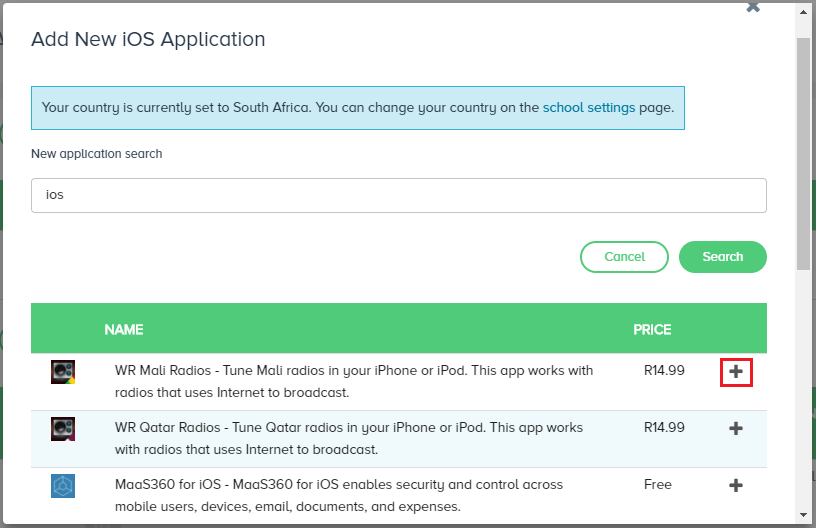
Task: Select the WR Mali Radios description text
Action: point(354,381)
